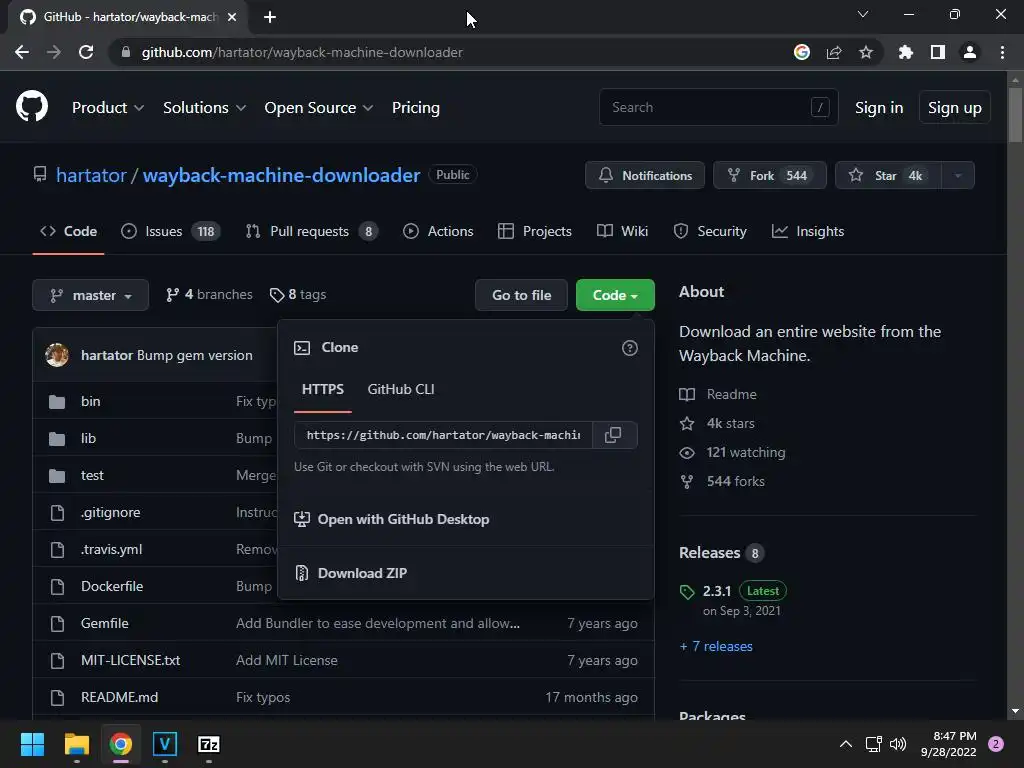Open the clone help question icon
The image size is (1024, 768).
[x=630, y=348]
